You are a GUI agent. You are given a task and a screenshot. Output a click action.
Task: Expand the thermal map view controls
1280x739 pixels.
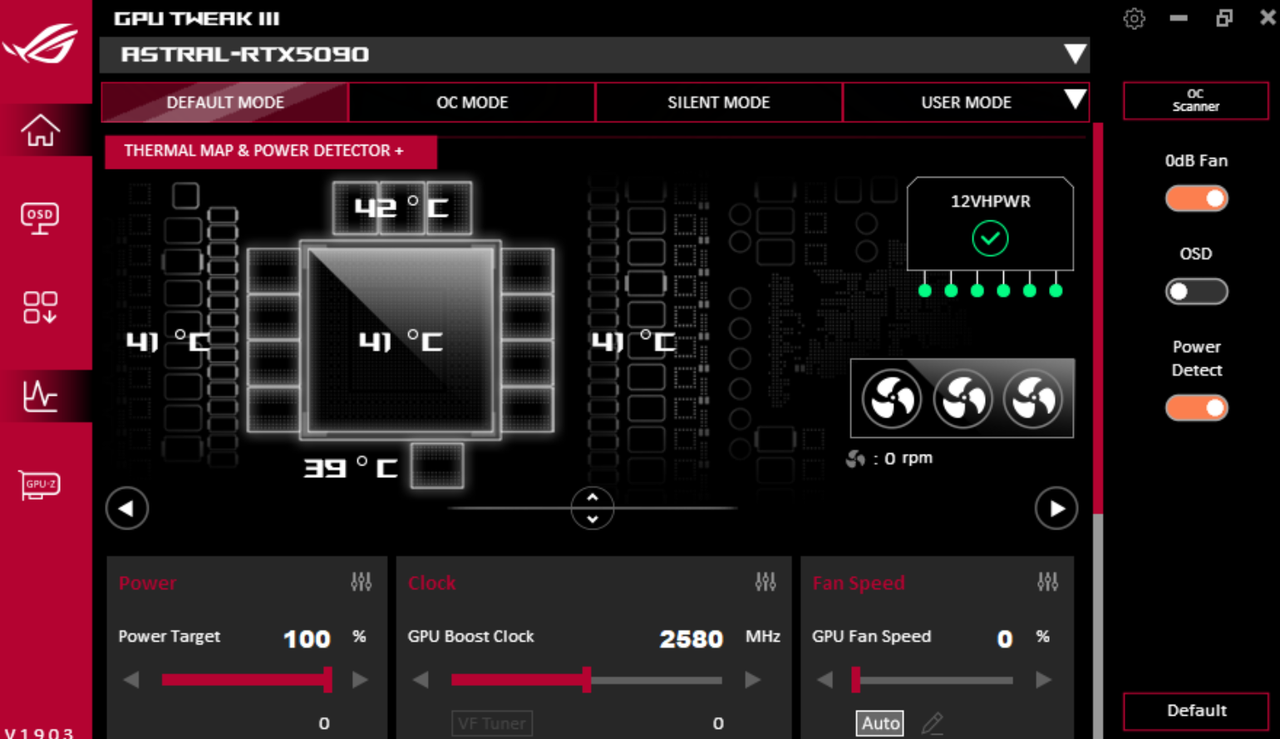click(592, 508)
